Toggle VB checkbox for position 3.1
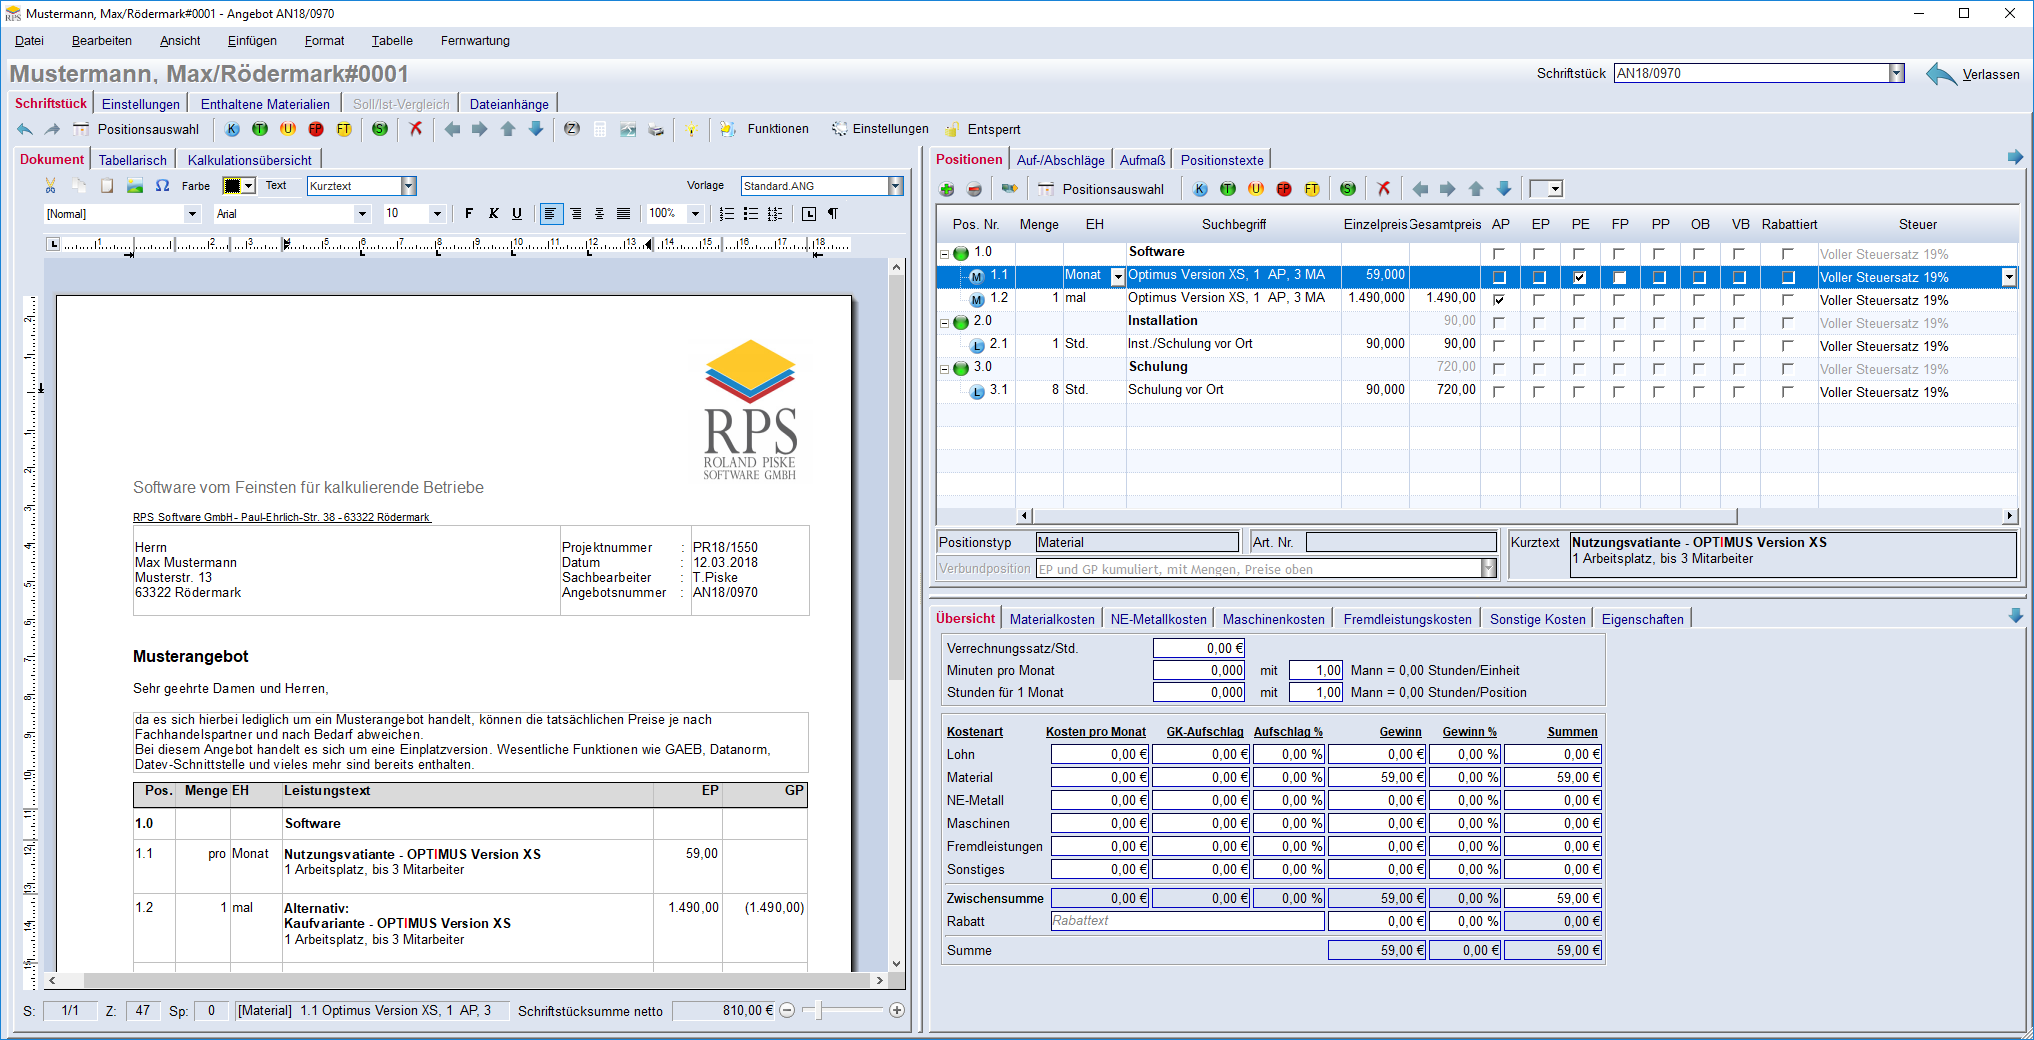 click(x=1739, y=392)
